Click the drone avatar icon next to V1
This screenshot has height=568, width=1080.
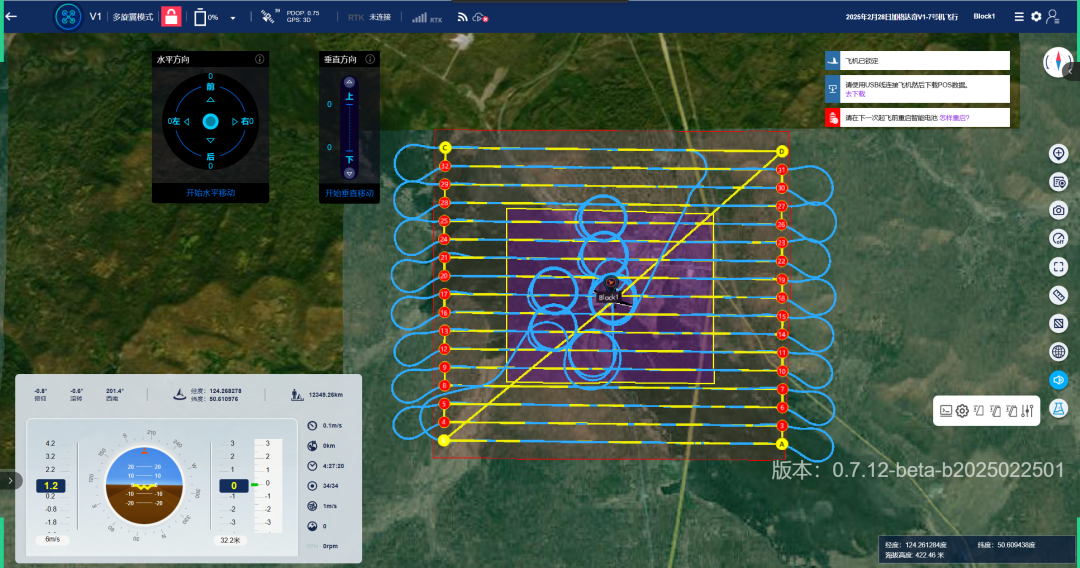click(x=68, y=16)
